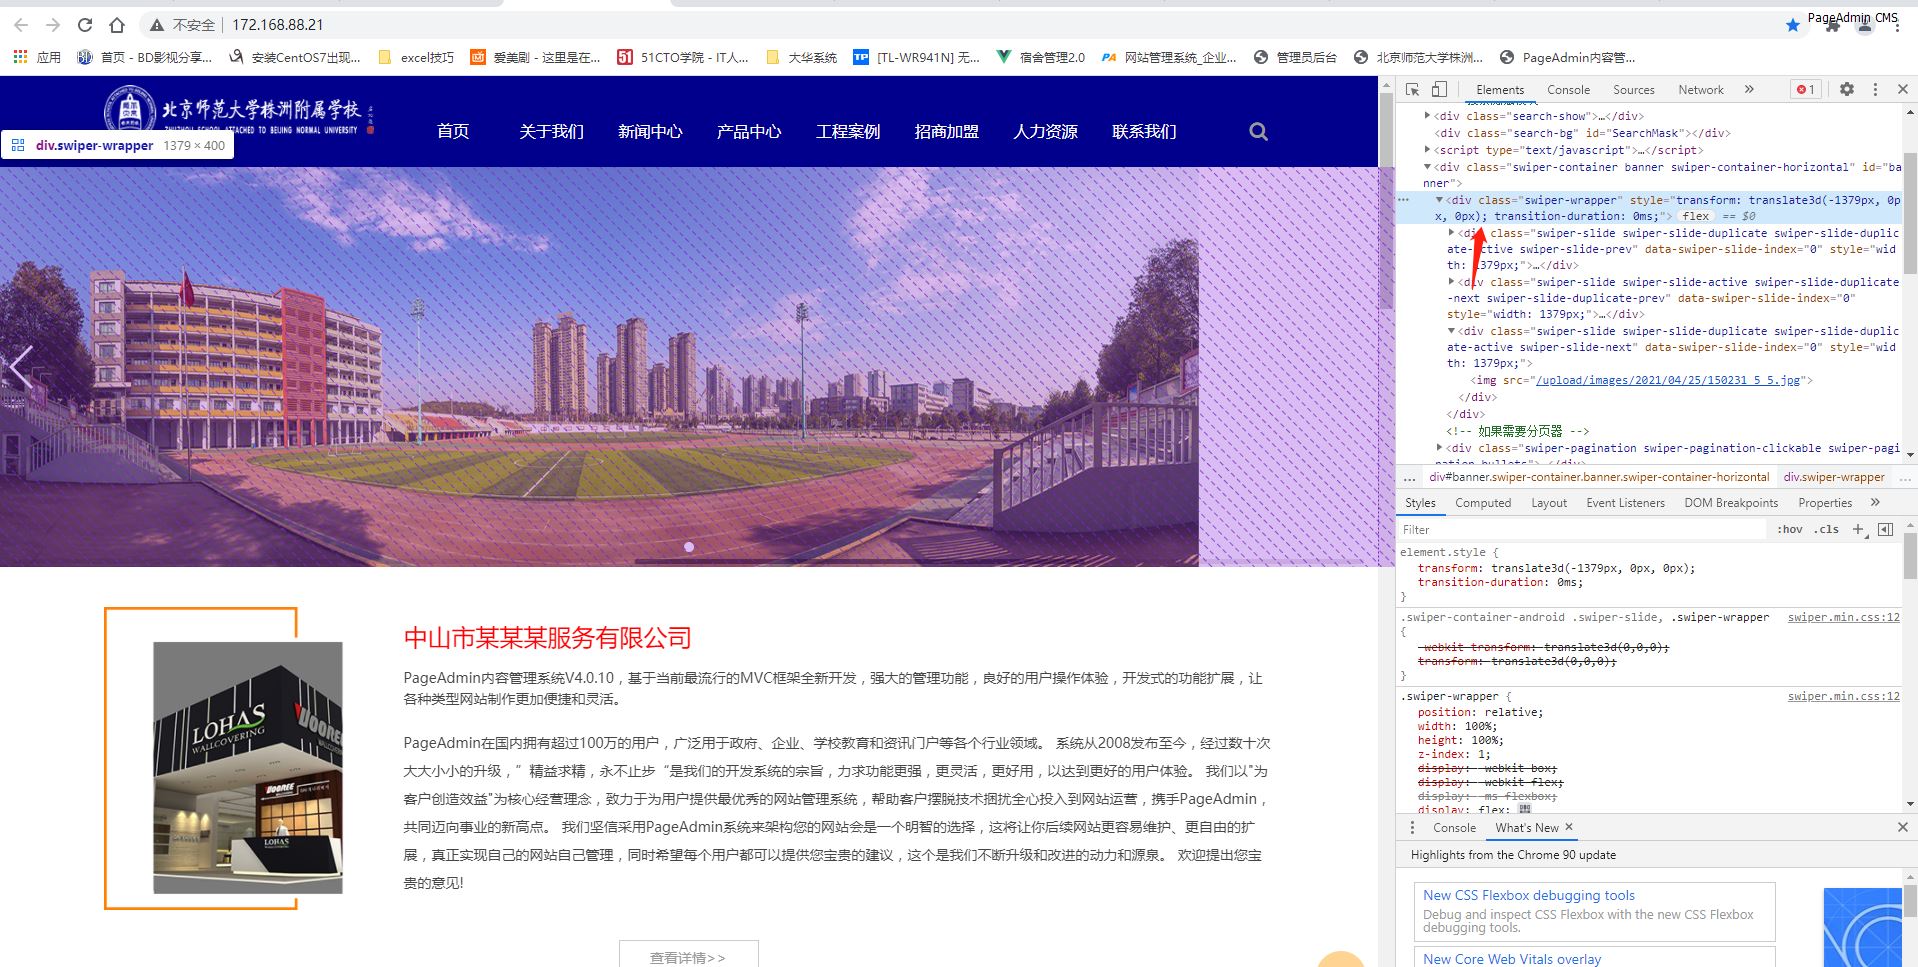Screen dimensions: 1918x967
Task: Activate the DevTools element inspector arrow
Action: coord(1412,89)
